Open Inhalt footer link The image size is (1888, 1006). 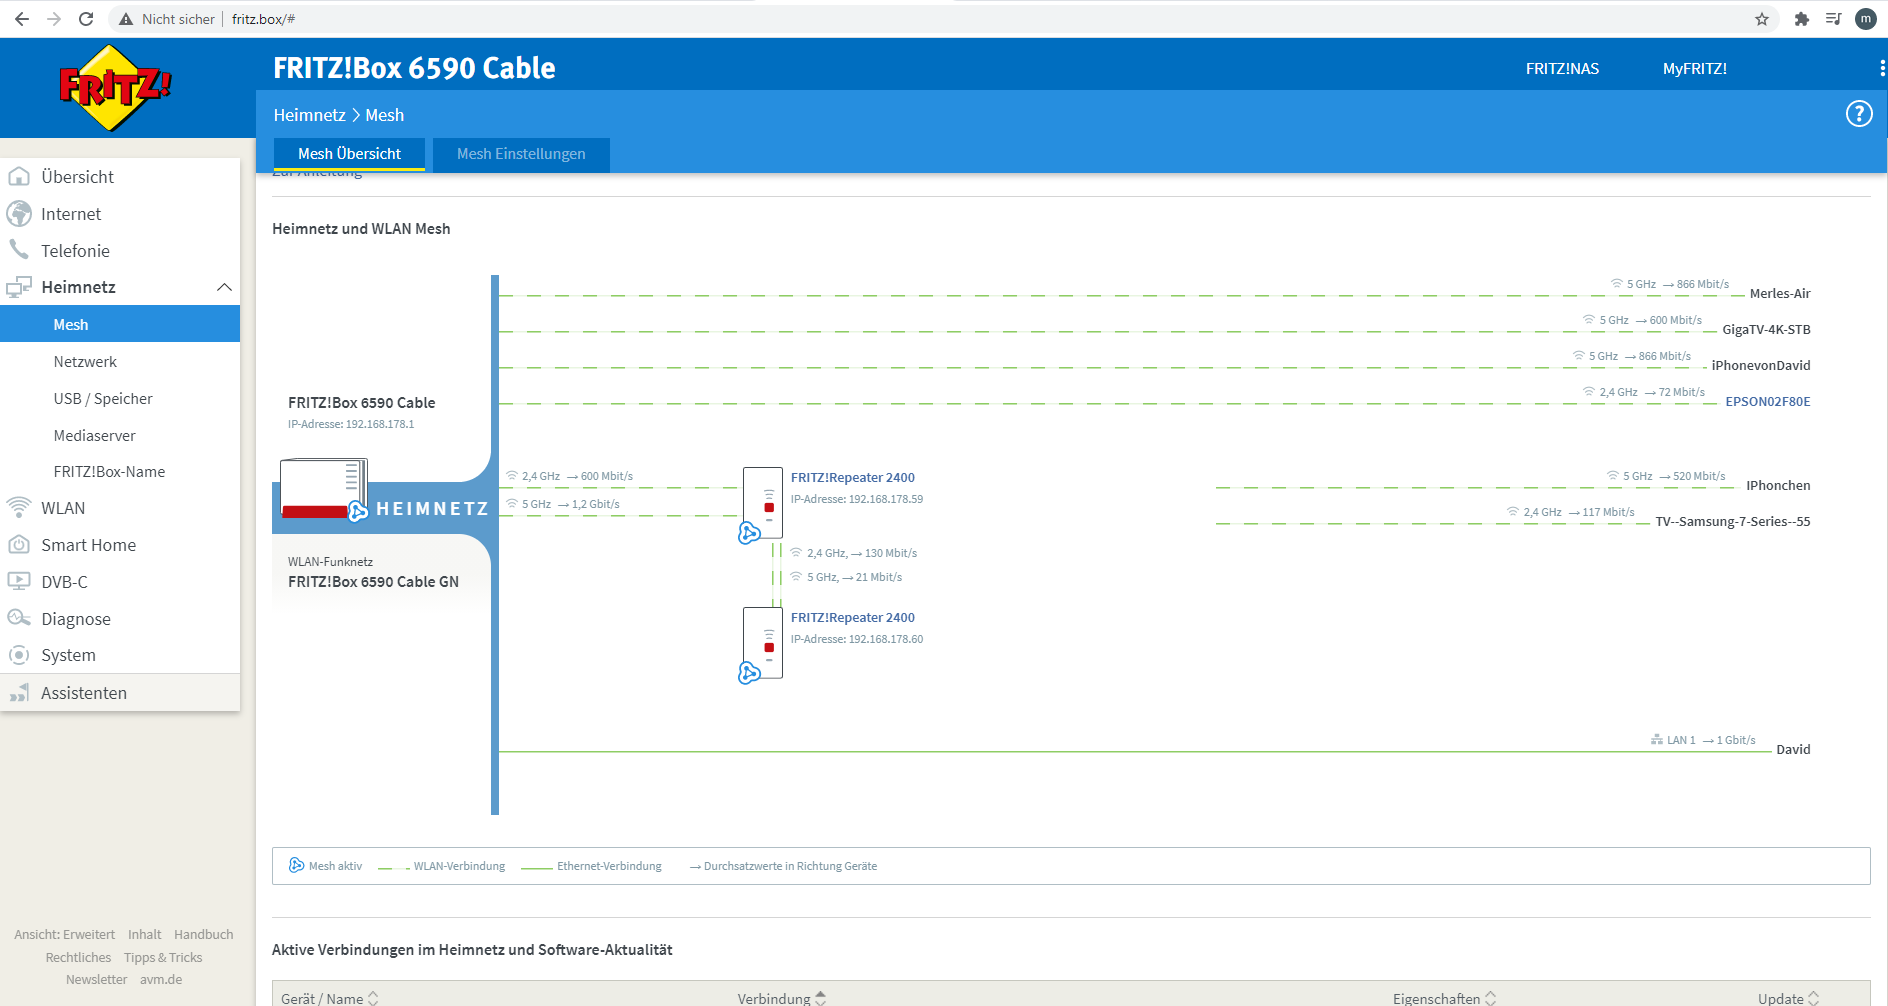[144, 934]
